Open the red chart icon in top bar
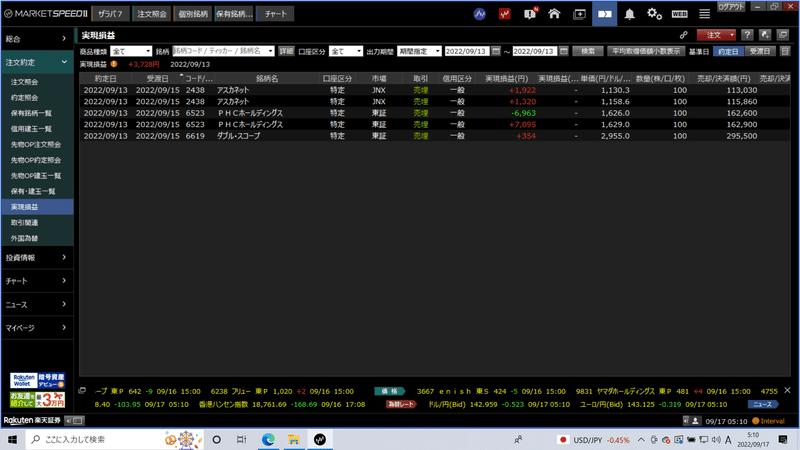The image size is (800, 450). pyautogui.click(x=505, y=14)
